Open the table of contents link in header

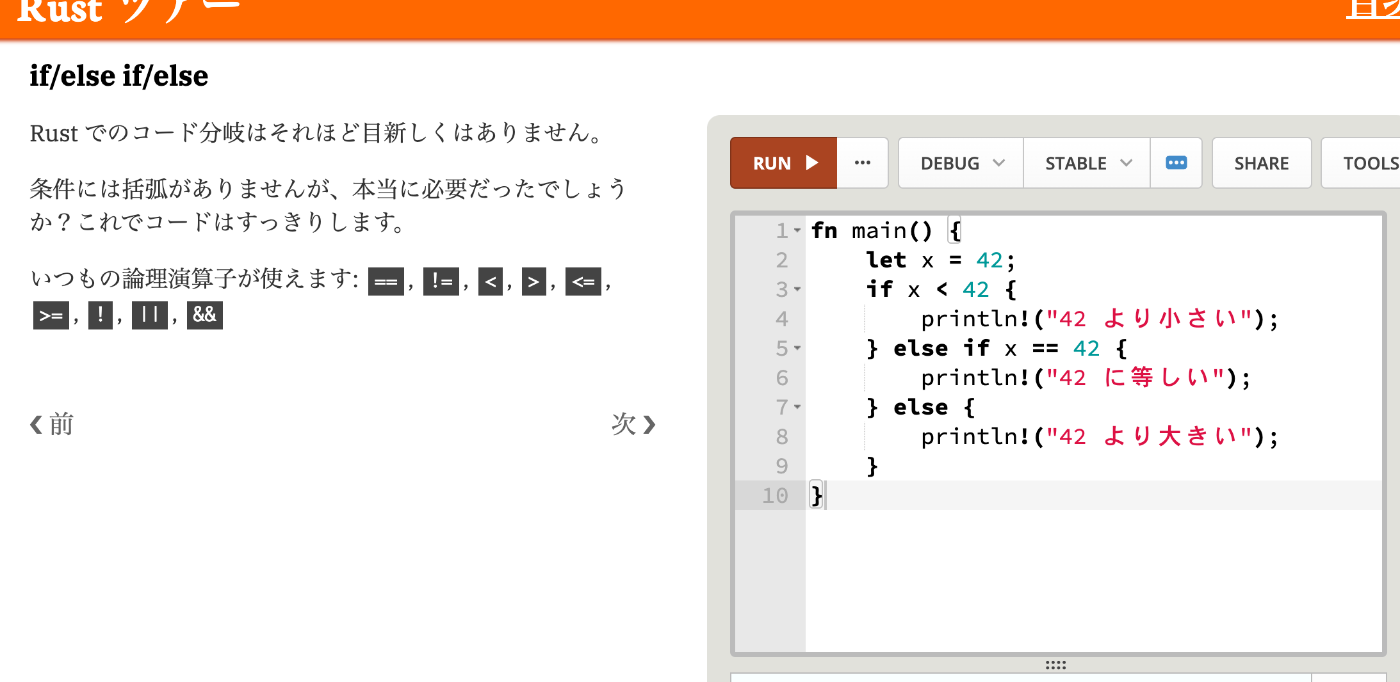point(1373,8)
